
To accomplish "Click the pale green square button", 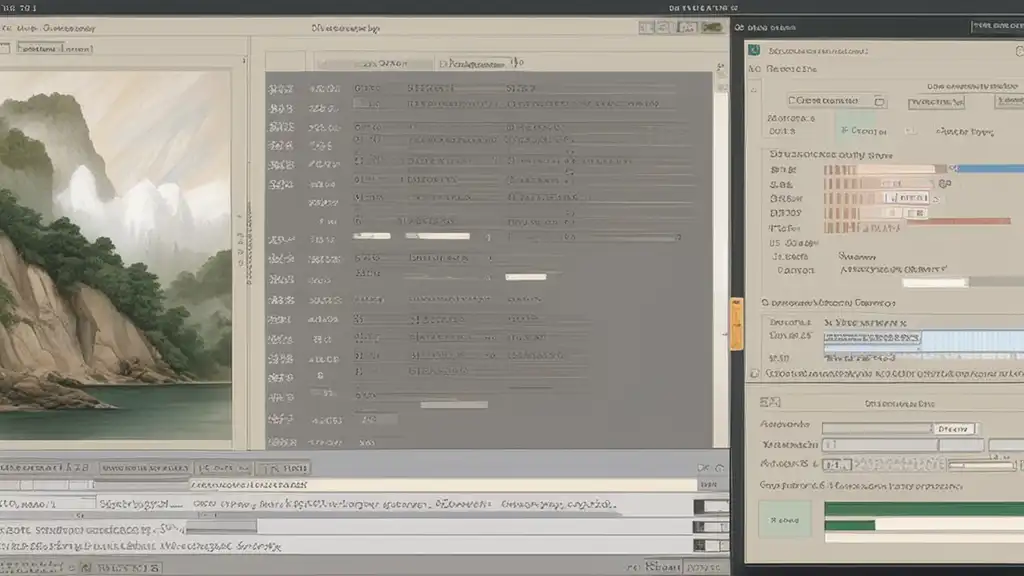I will coord(784,519).
